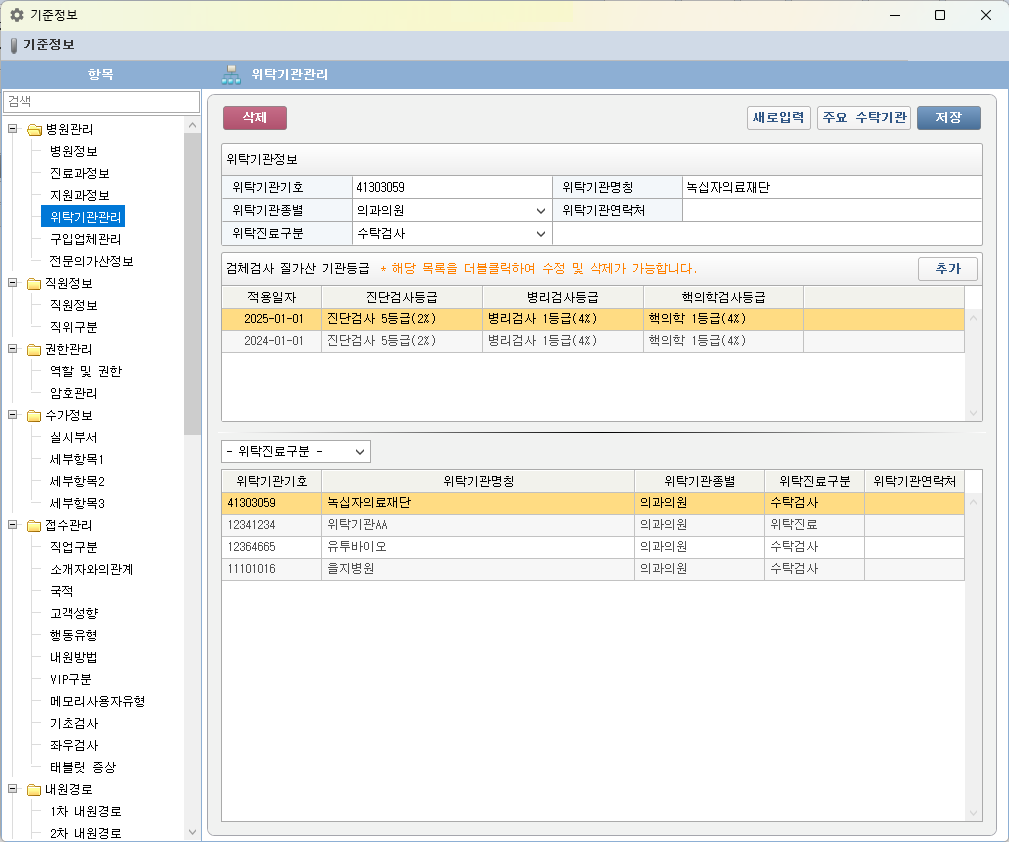
Task: Click the sidebar 검색 input field
Action: point(101,102)
